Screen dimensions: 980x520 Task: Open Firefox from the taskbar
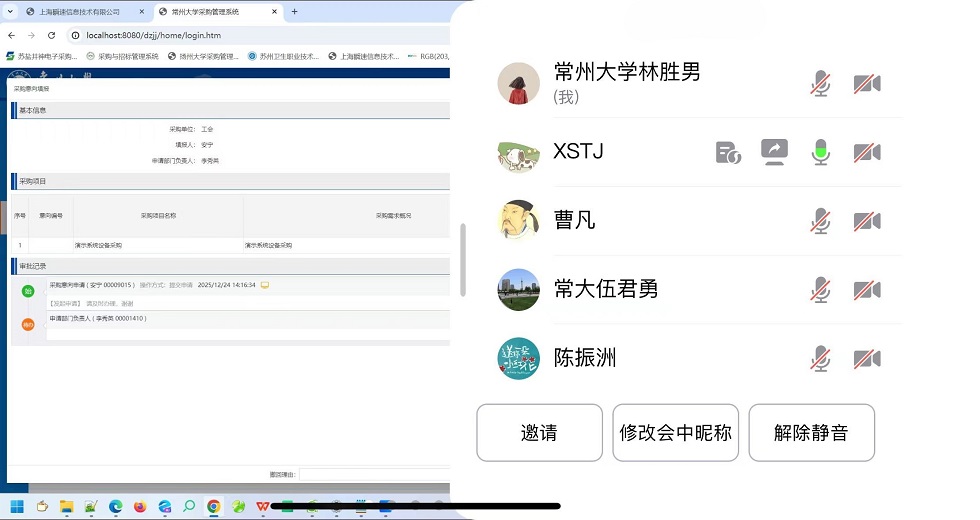(x=139, y=507)
